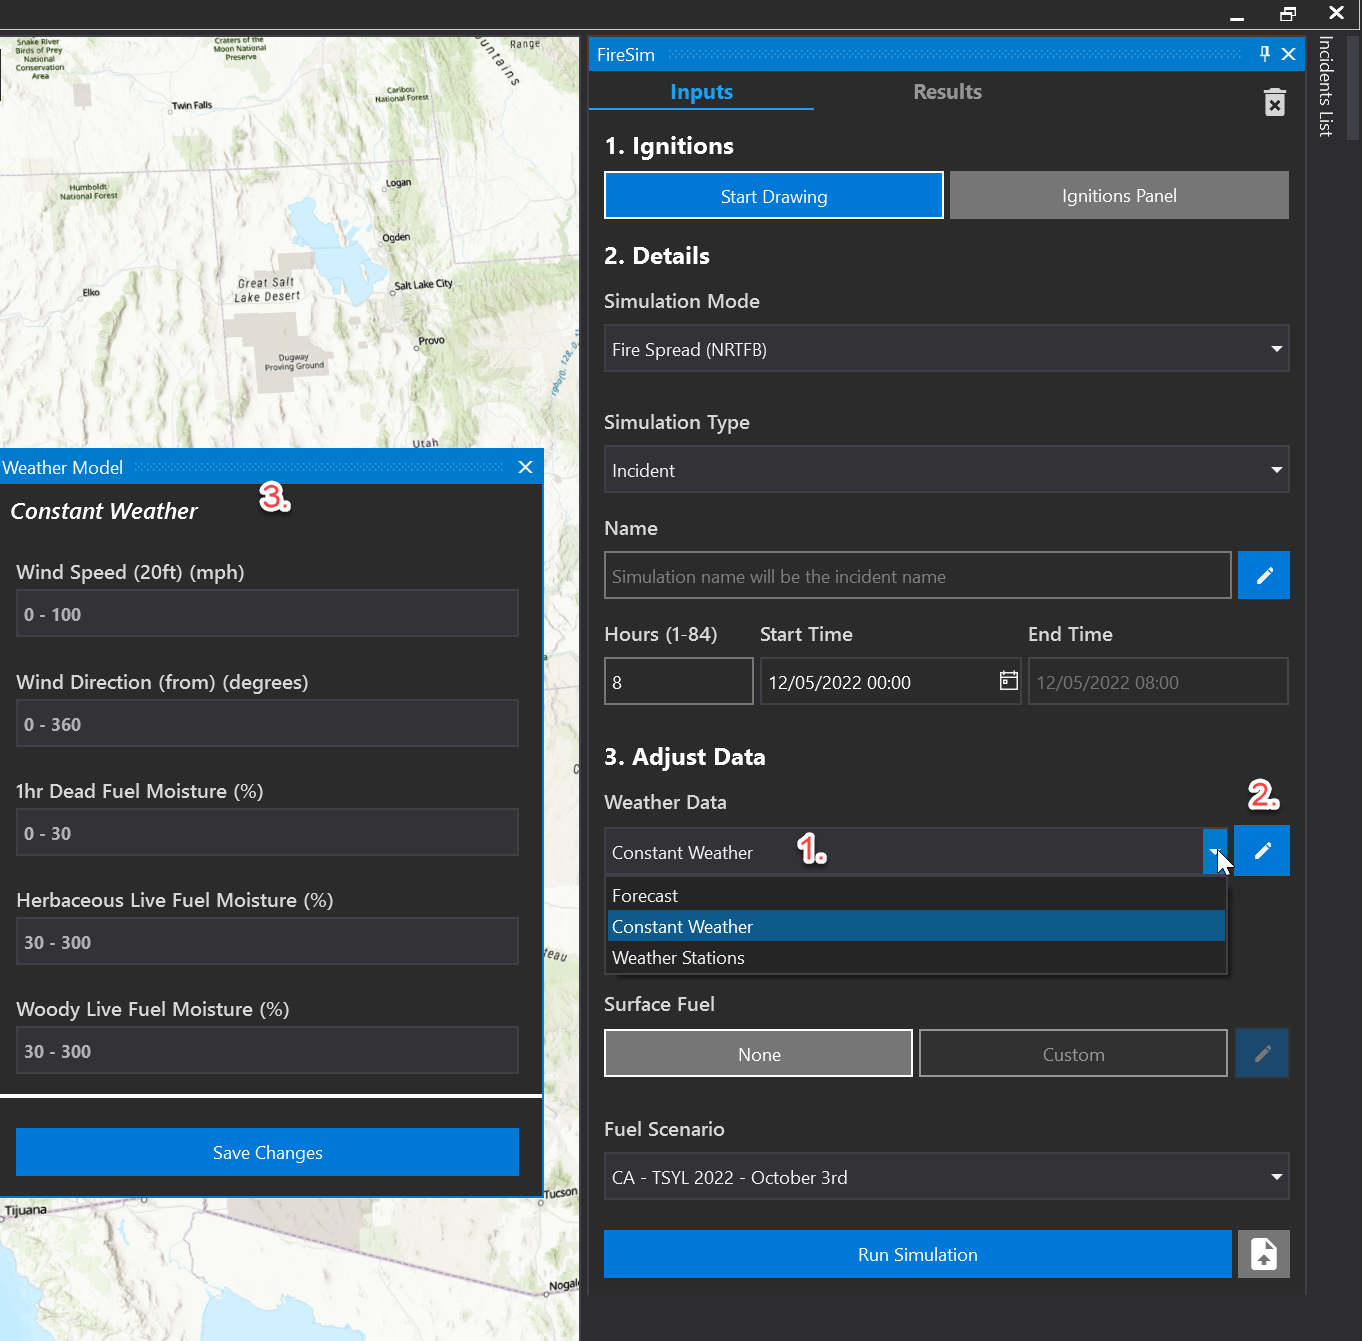
Task: Click the Wind Speed input field
Action: click(267, 614)
